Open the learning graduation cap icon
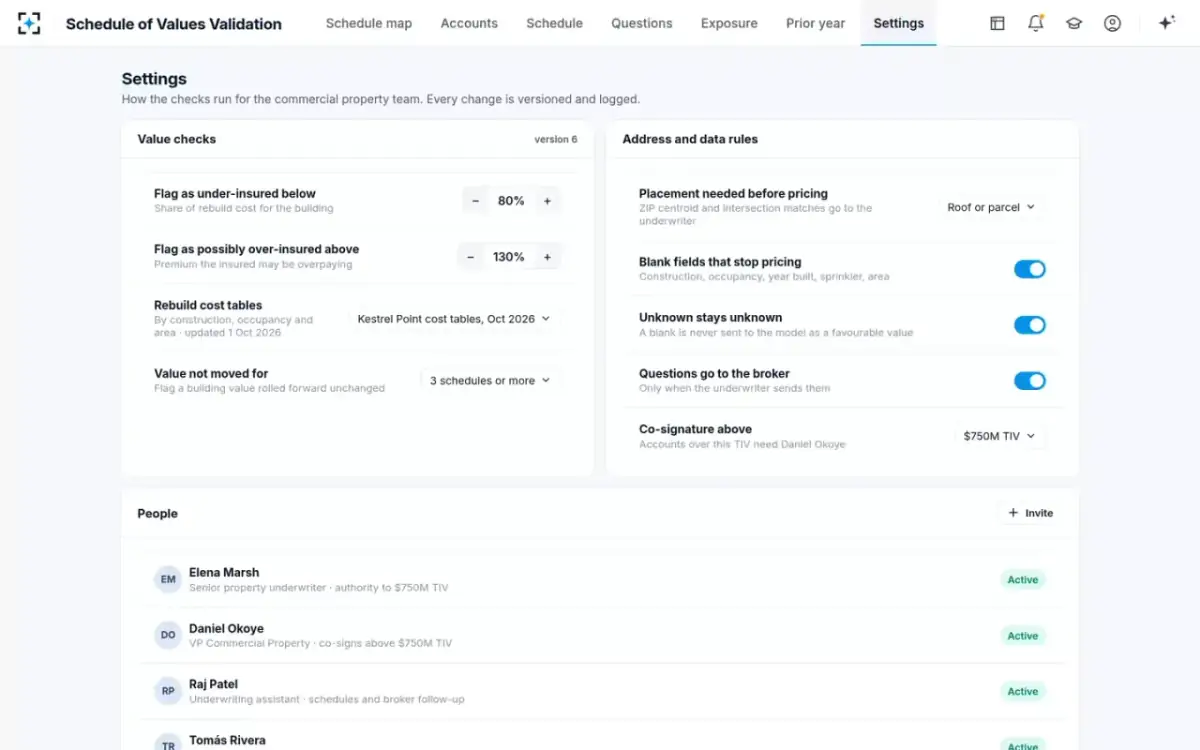The width and height of the screenshot is (1200, 750). [1074, 23]
